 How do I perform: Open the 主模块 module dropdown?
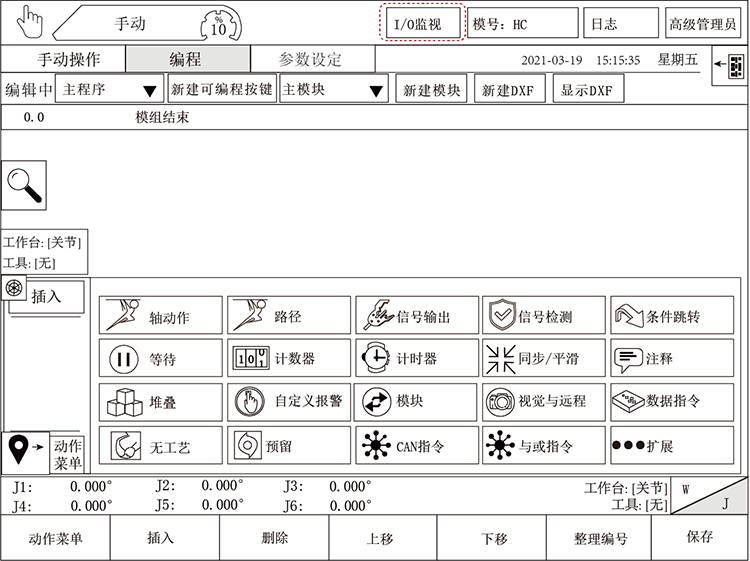(333, 89)
